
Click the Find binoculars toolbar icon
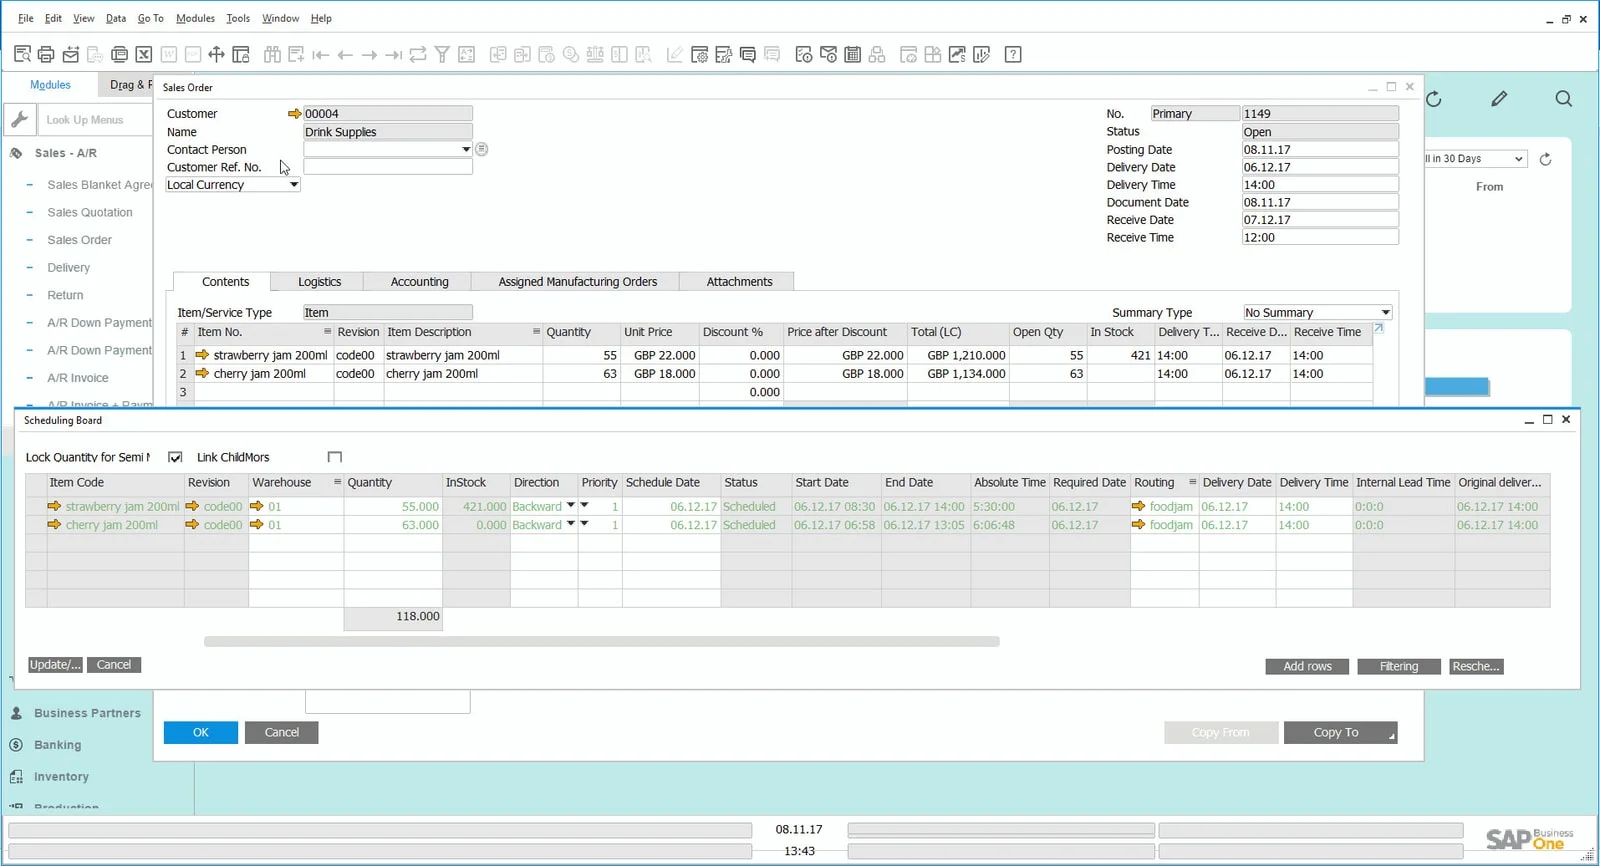(272, 55)
